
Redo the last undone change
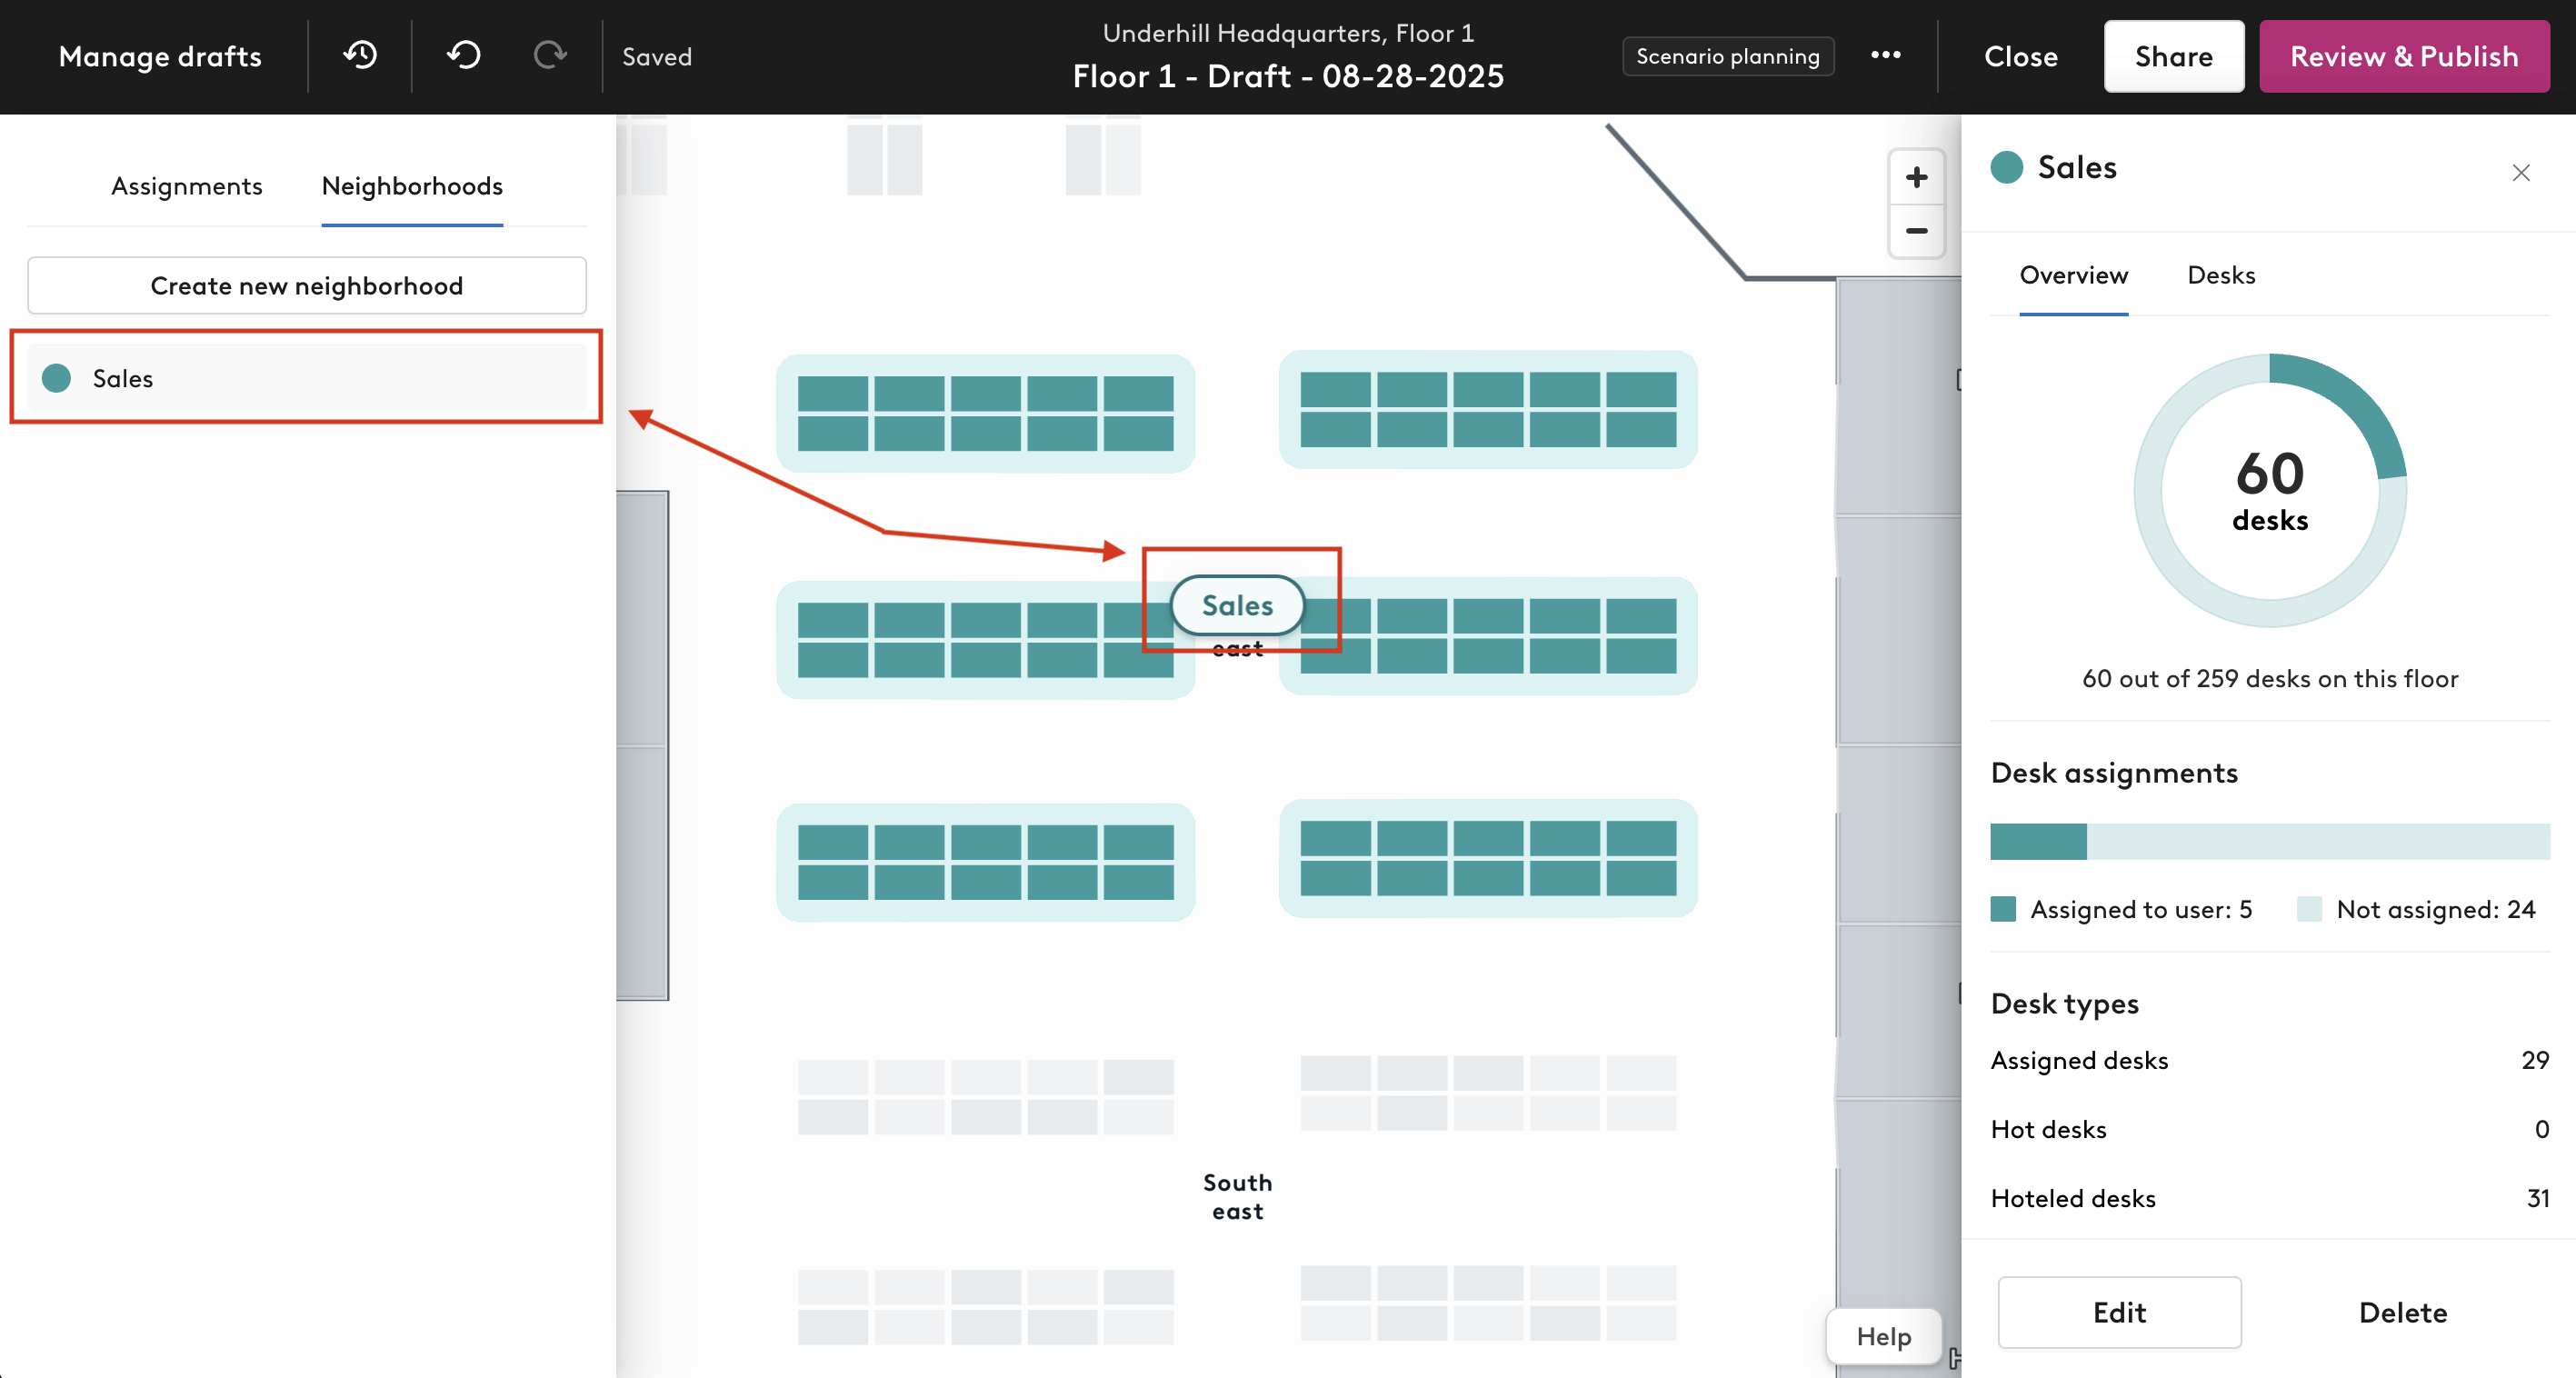550,55
